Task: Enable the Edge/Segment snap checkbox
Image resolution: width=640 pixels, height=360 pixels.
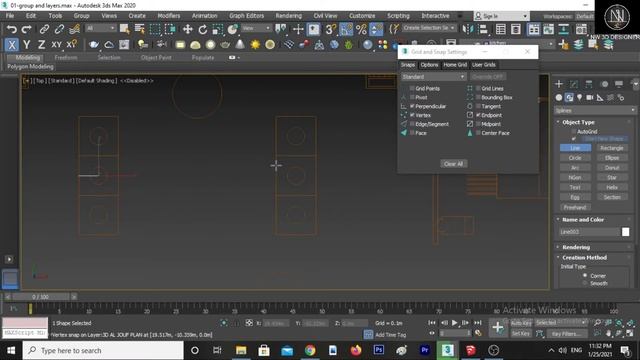Action: (412, 124)
